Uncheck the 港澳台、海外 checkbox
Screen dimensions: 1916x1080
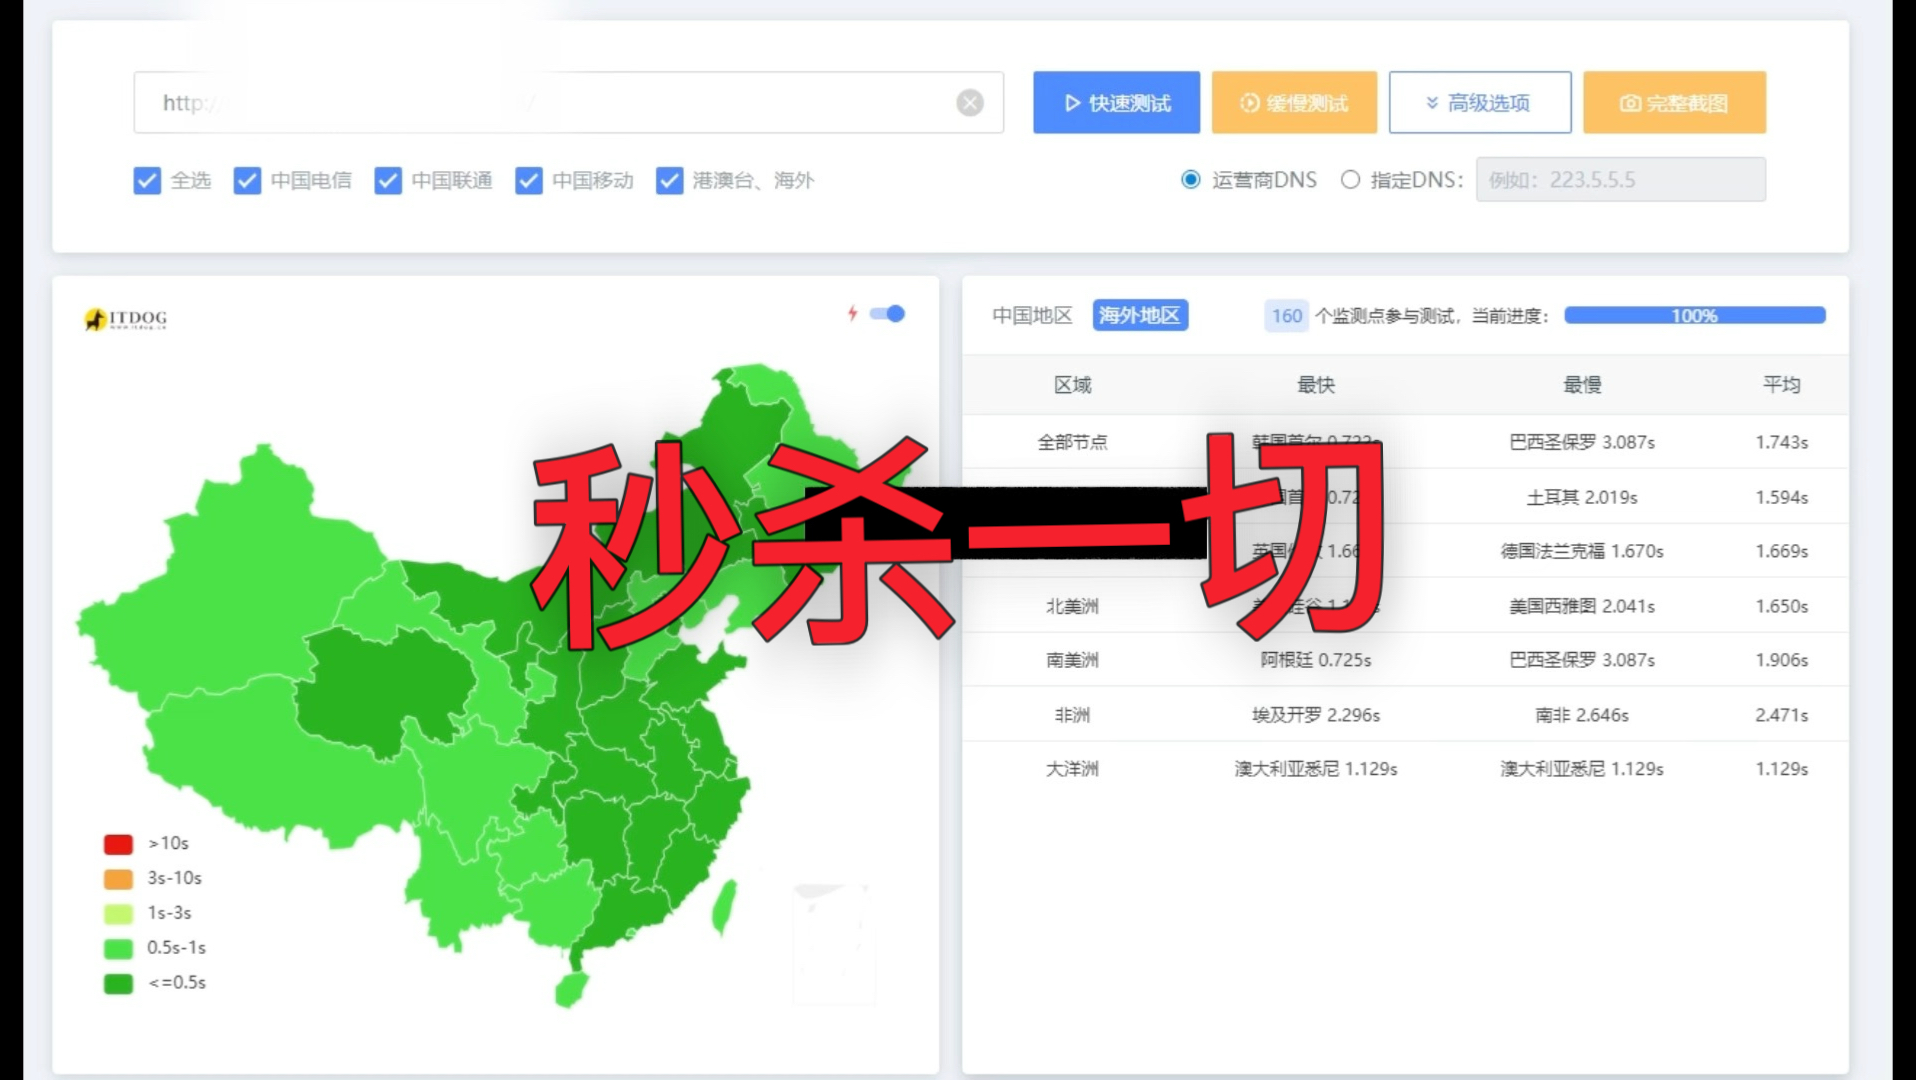(669, 180)
